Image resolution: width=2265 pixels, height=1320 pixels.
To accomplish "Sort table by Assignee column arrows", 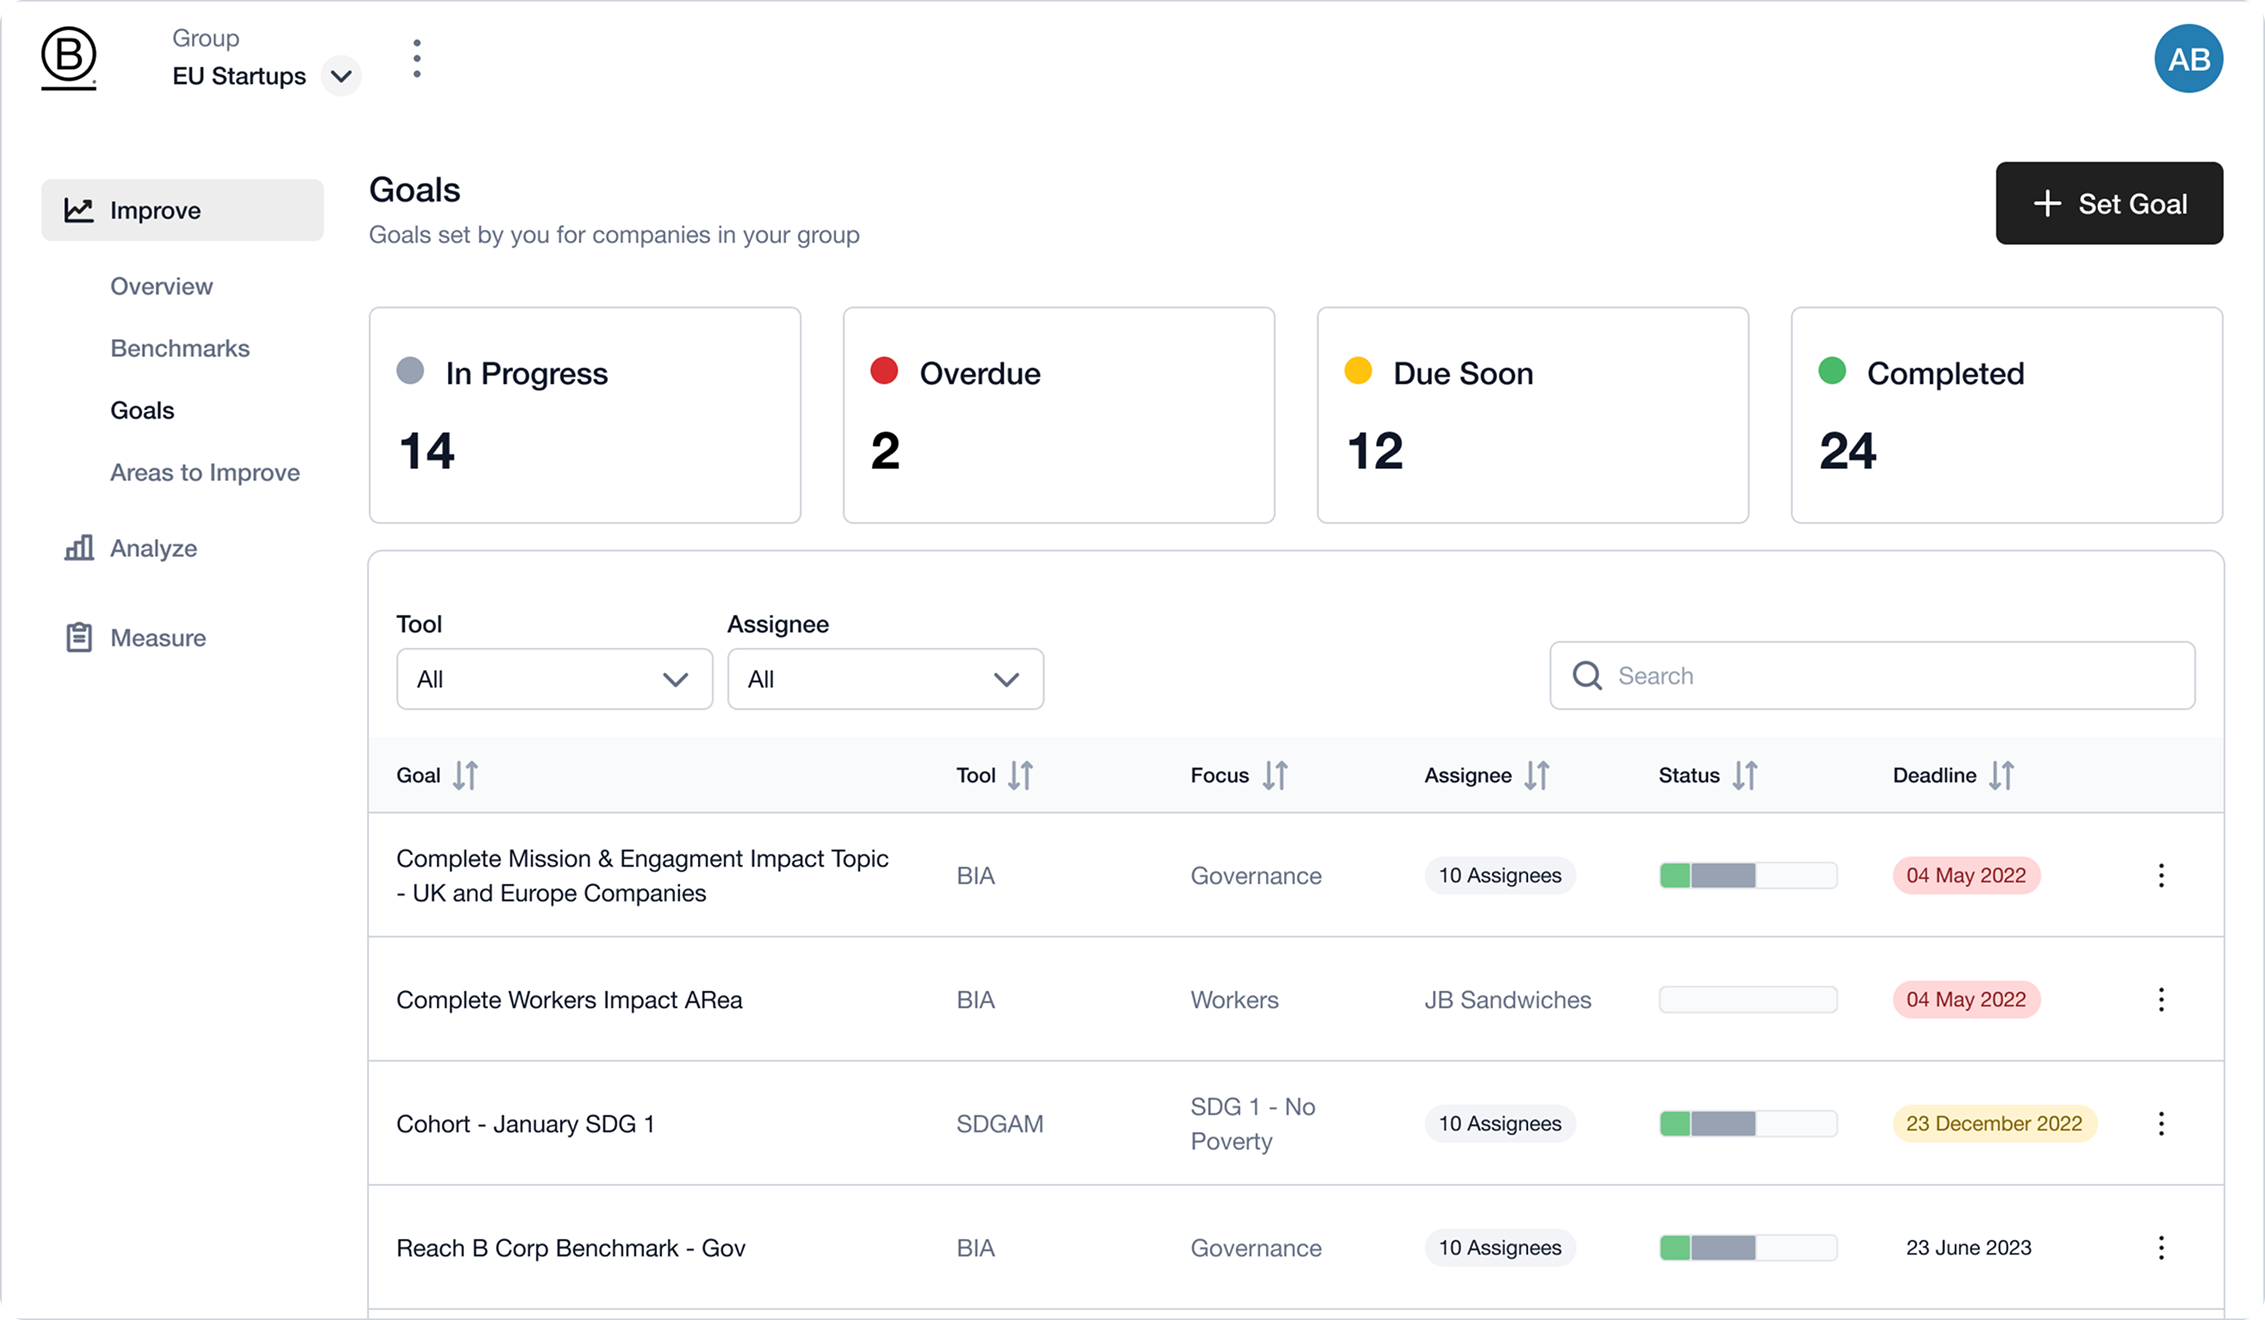I will (x=1537, y=775).
